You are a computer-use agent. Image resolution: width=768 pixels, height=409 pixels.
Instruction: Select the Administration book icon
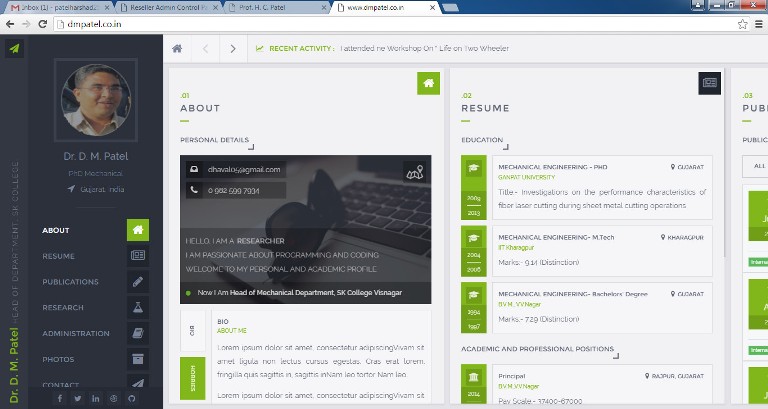click(x=138, y=334)
